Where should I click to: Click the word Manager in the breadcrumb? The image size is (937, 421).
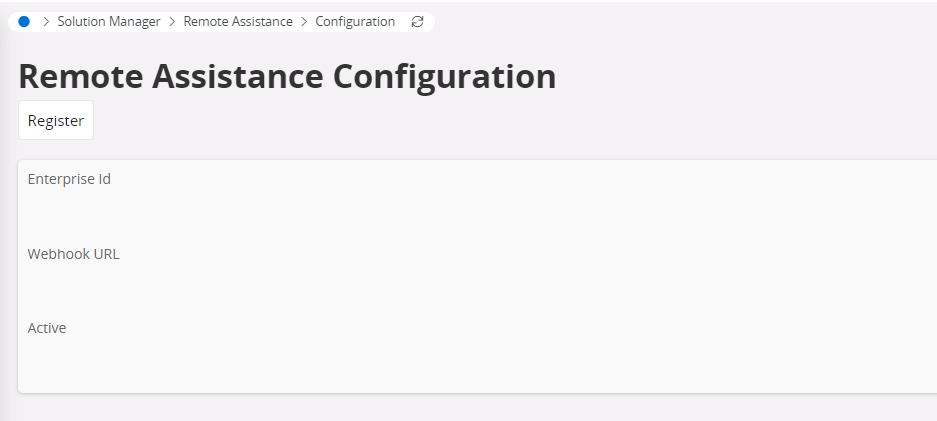point(133,21)
